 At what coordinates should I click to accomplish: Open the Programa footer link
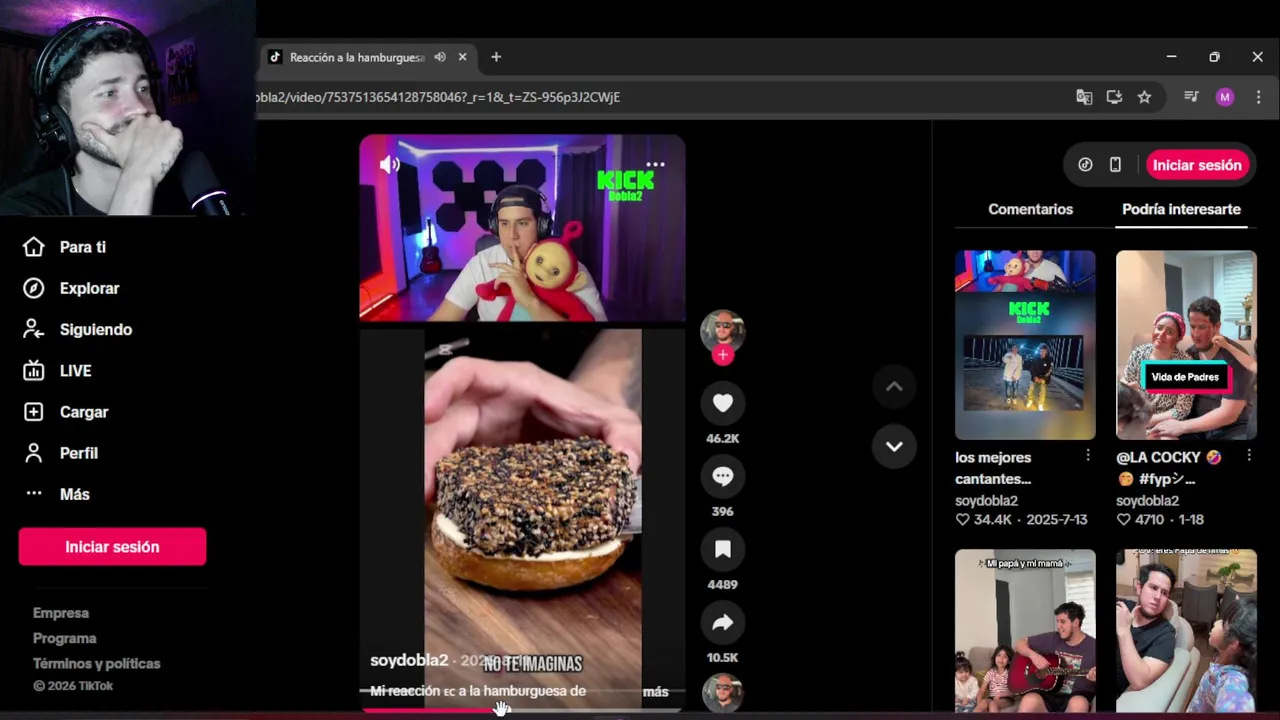pyautogui.click(x=65, y=638)
